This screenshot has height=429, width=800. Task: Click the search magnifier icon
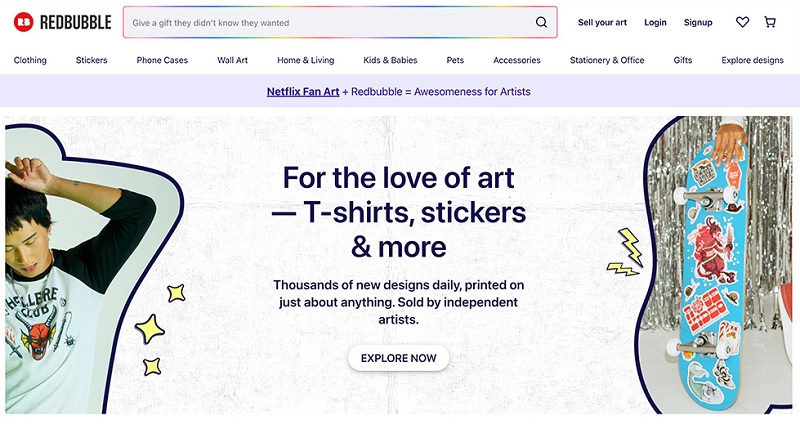541,22
